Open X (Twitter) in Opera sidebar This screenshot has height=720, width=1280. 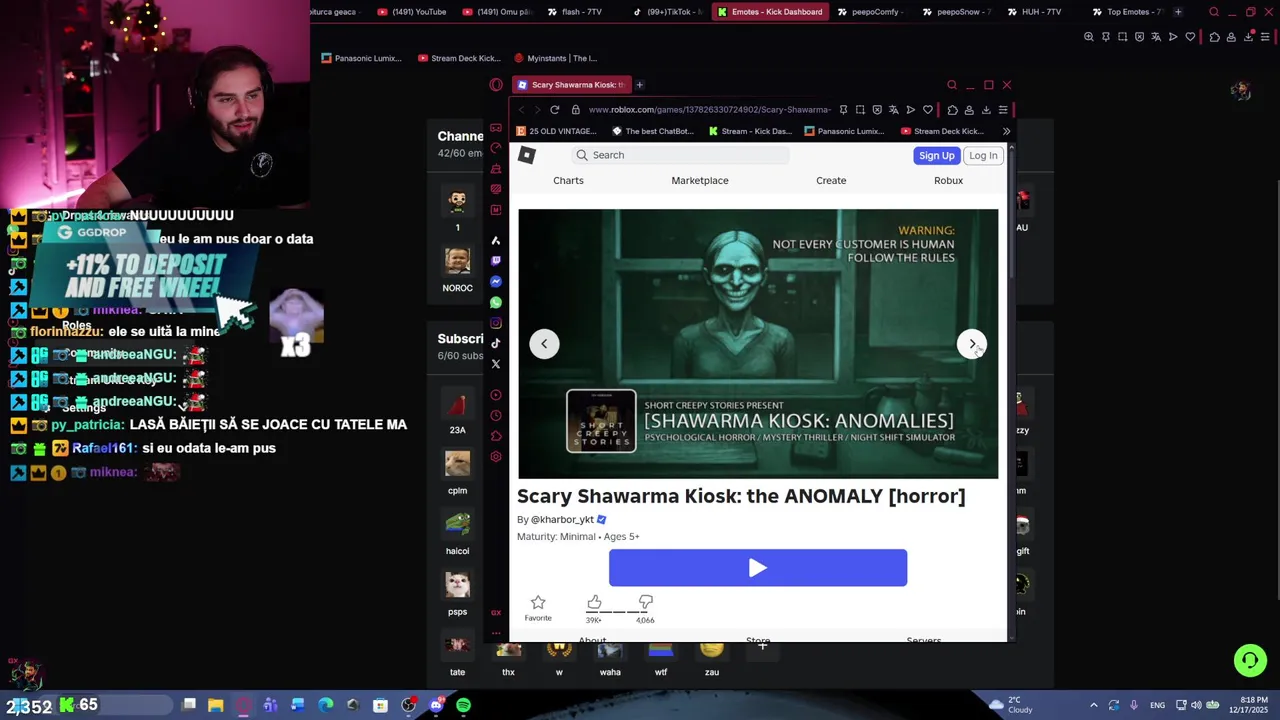pyautogui.click(x=496, y=364)
